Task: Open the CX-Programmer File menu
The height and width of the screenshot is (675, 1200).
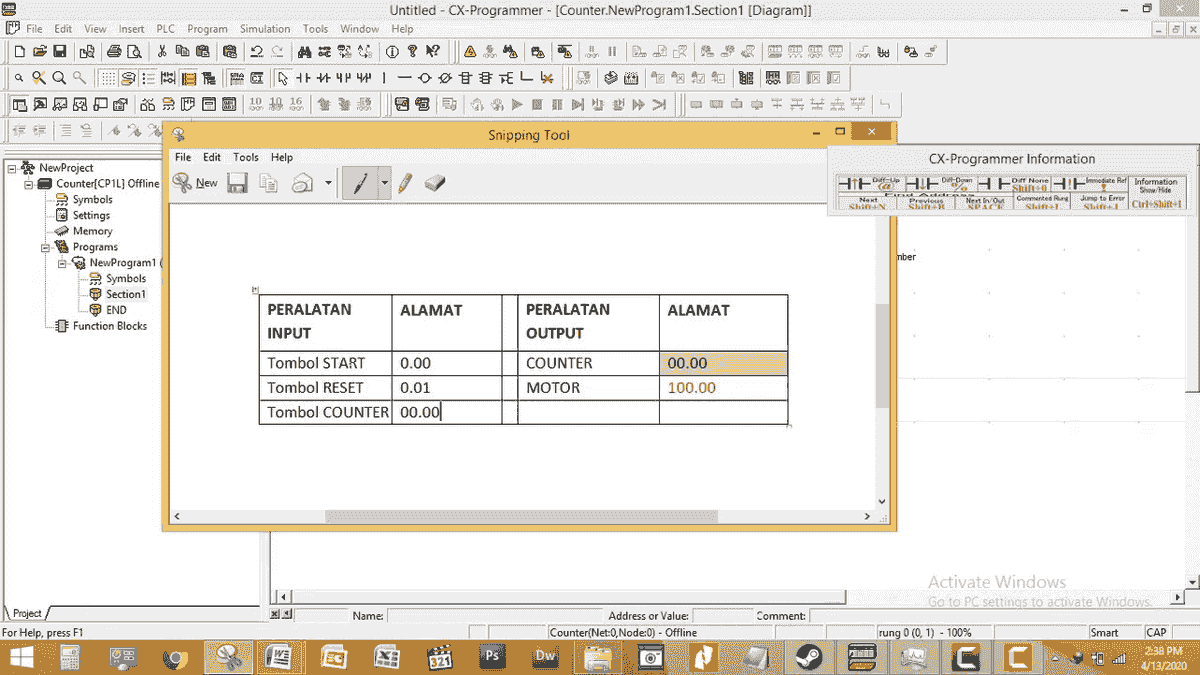Action: coord(34,29)
